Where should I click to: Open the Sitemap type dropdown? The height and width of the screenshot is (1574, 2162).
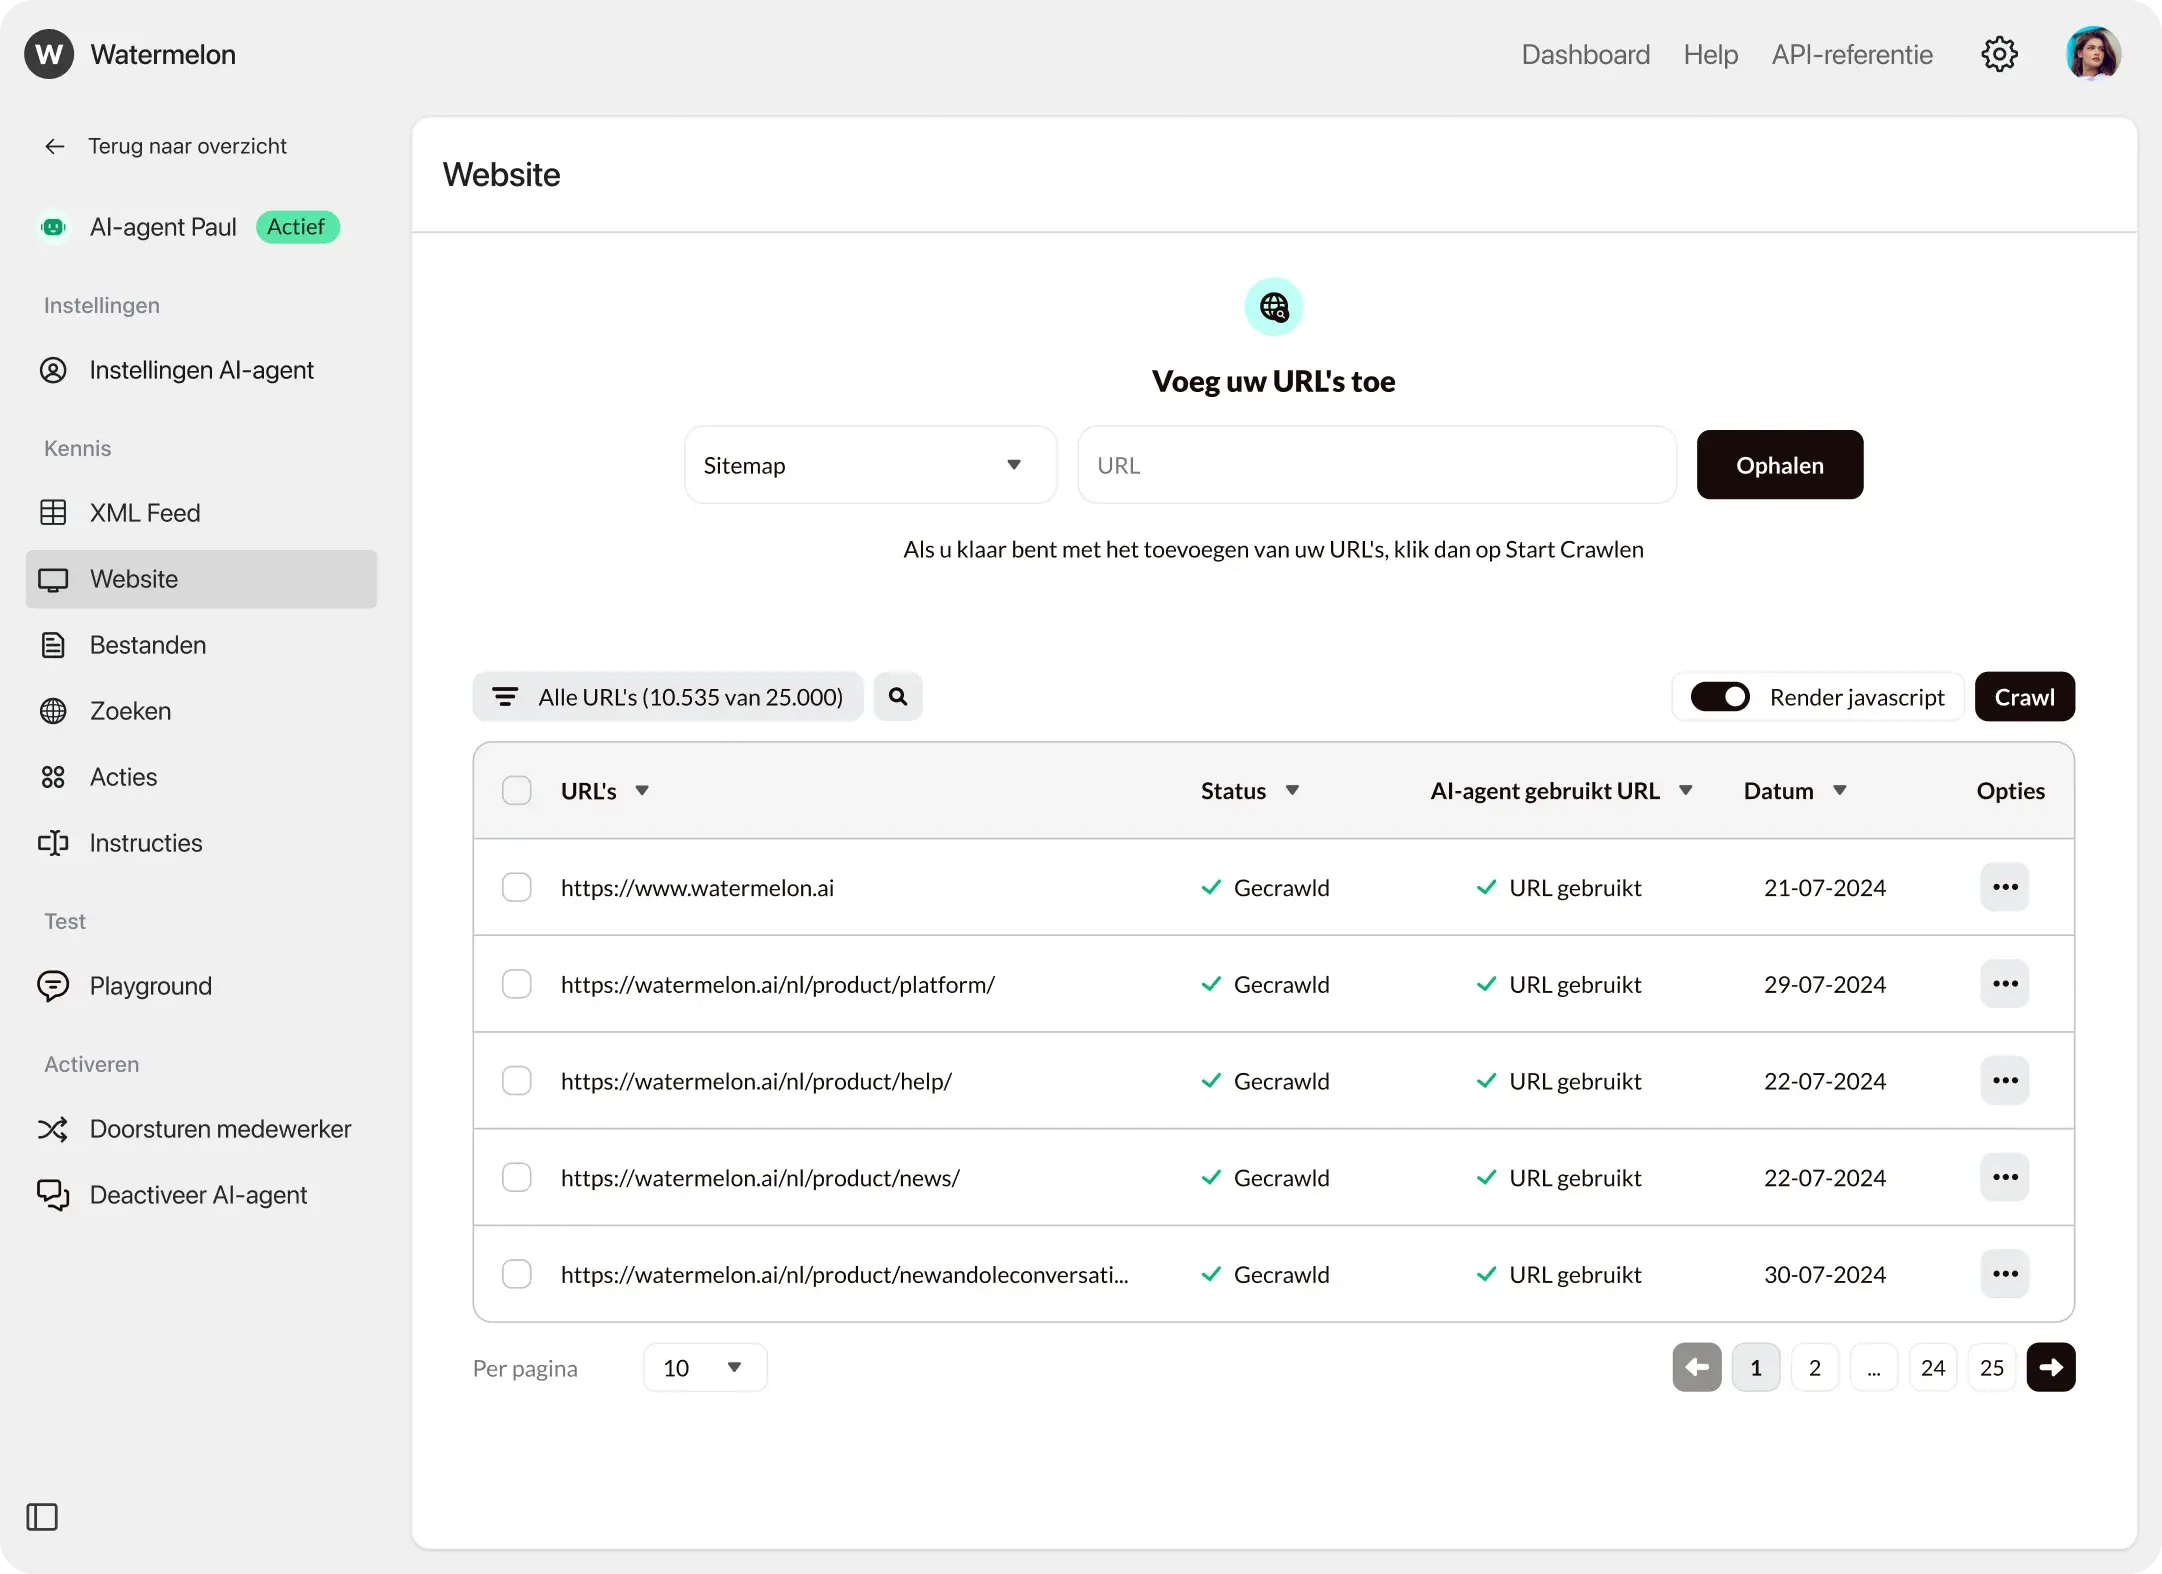click(x=869, y=464)
